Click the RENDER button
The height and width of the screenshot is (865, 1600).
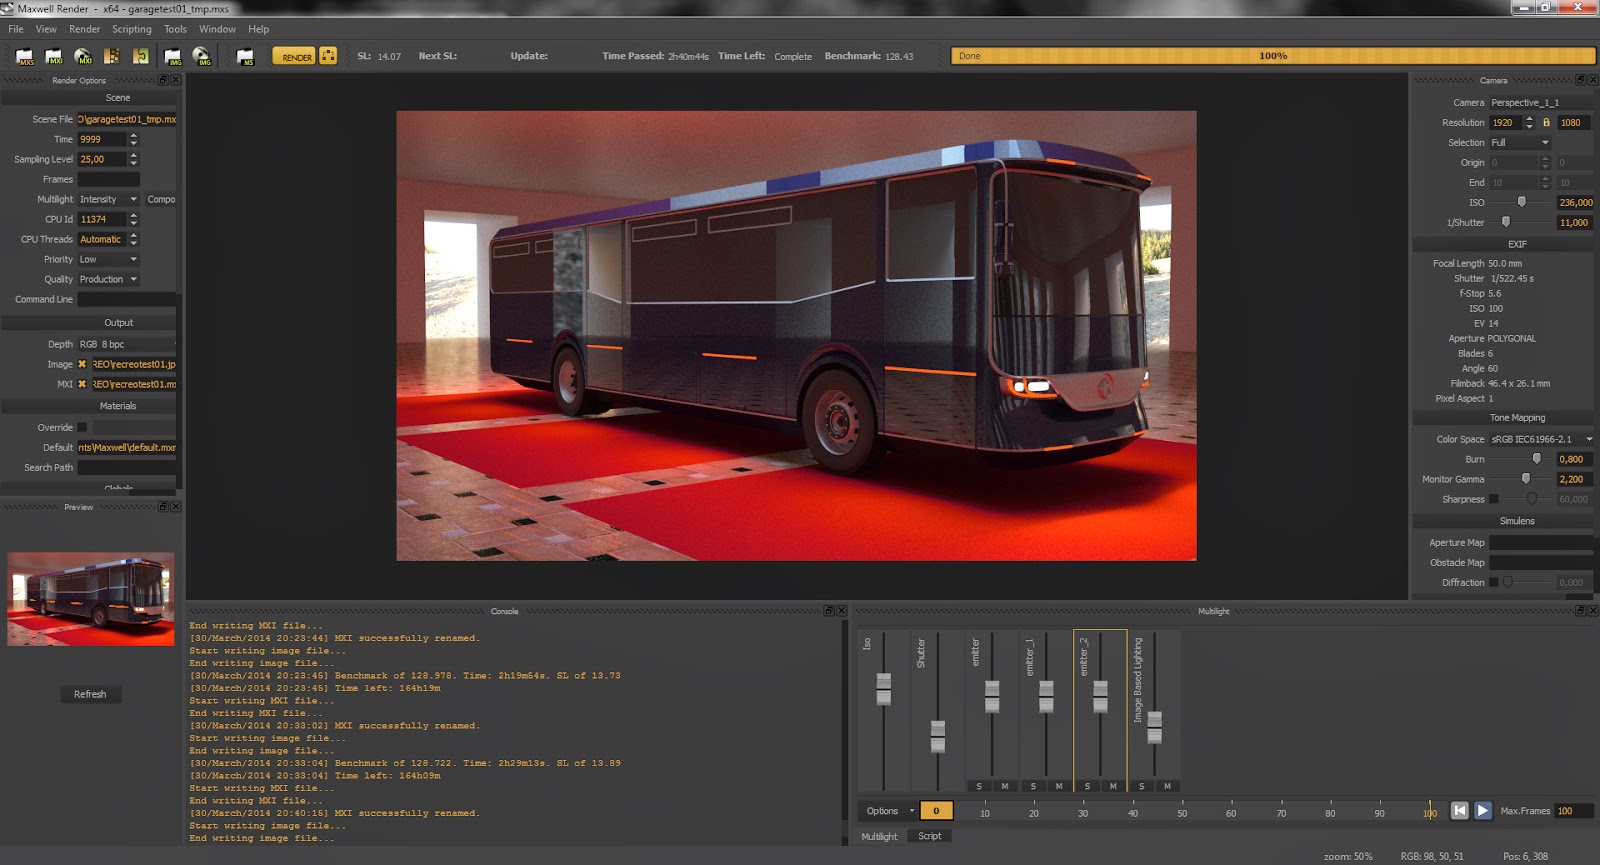[294, 57]
